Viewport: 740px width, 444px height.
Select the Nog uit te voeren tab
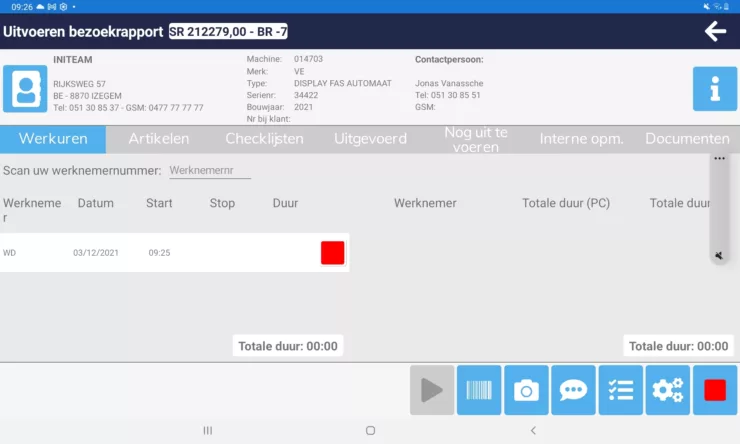pos(476,139)
